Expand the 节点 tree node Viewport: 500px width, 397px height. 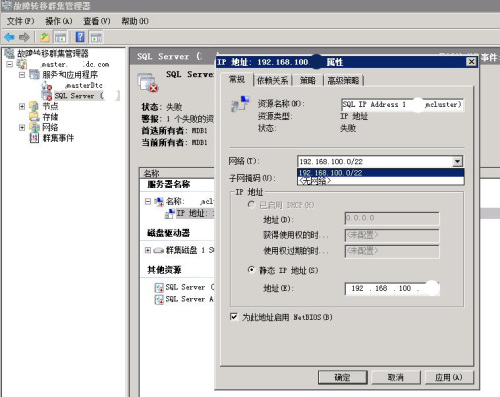tap(22, 106)
